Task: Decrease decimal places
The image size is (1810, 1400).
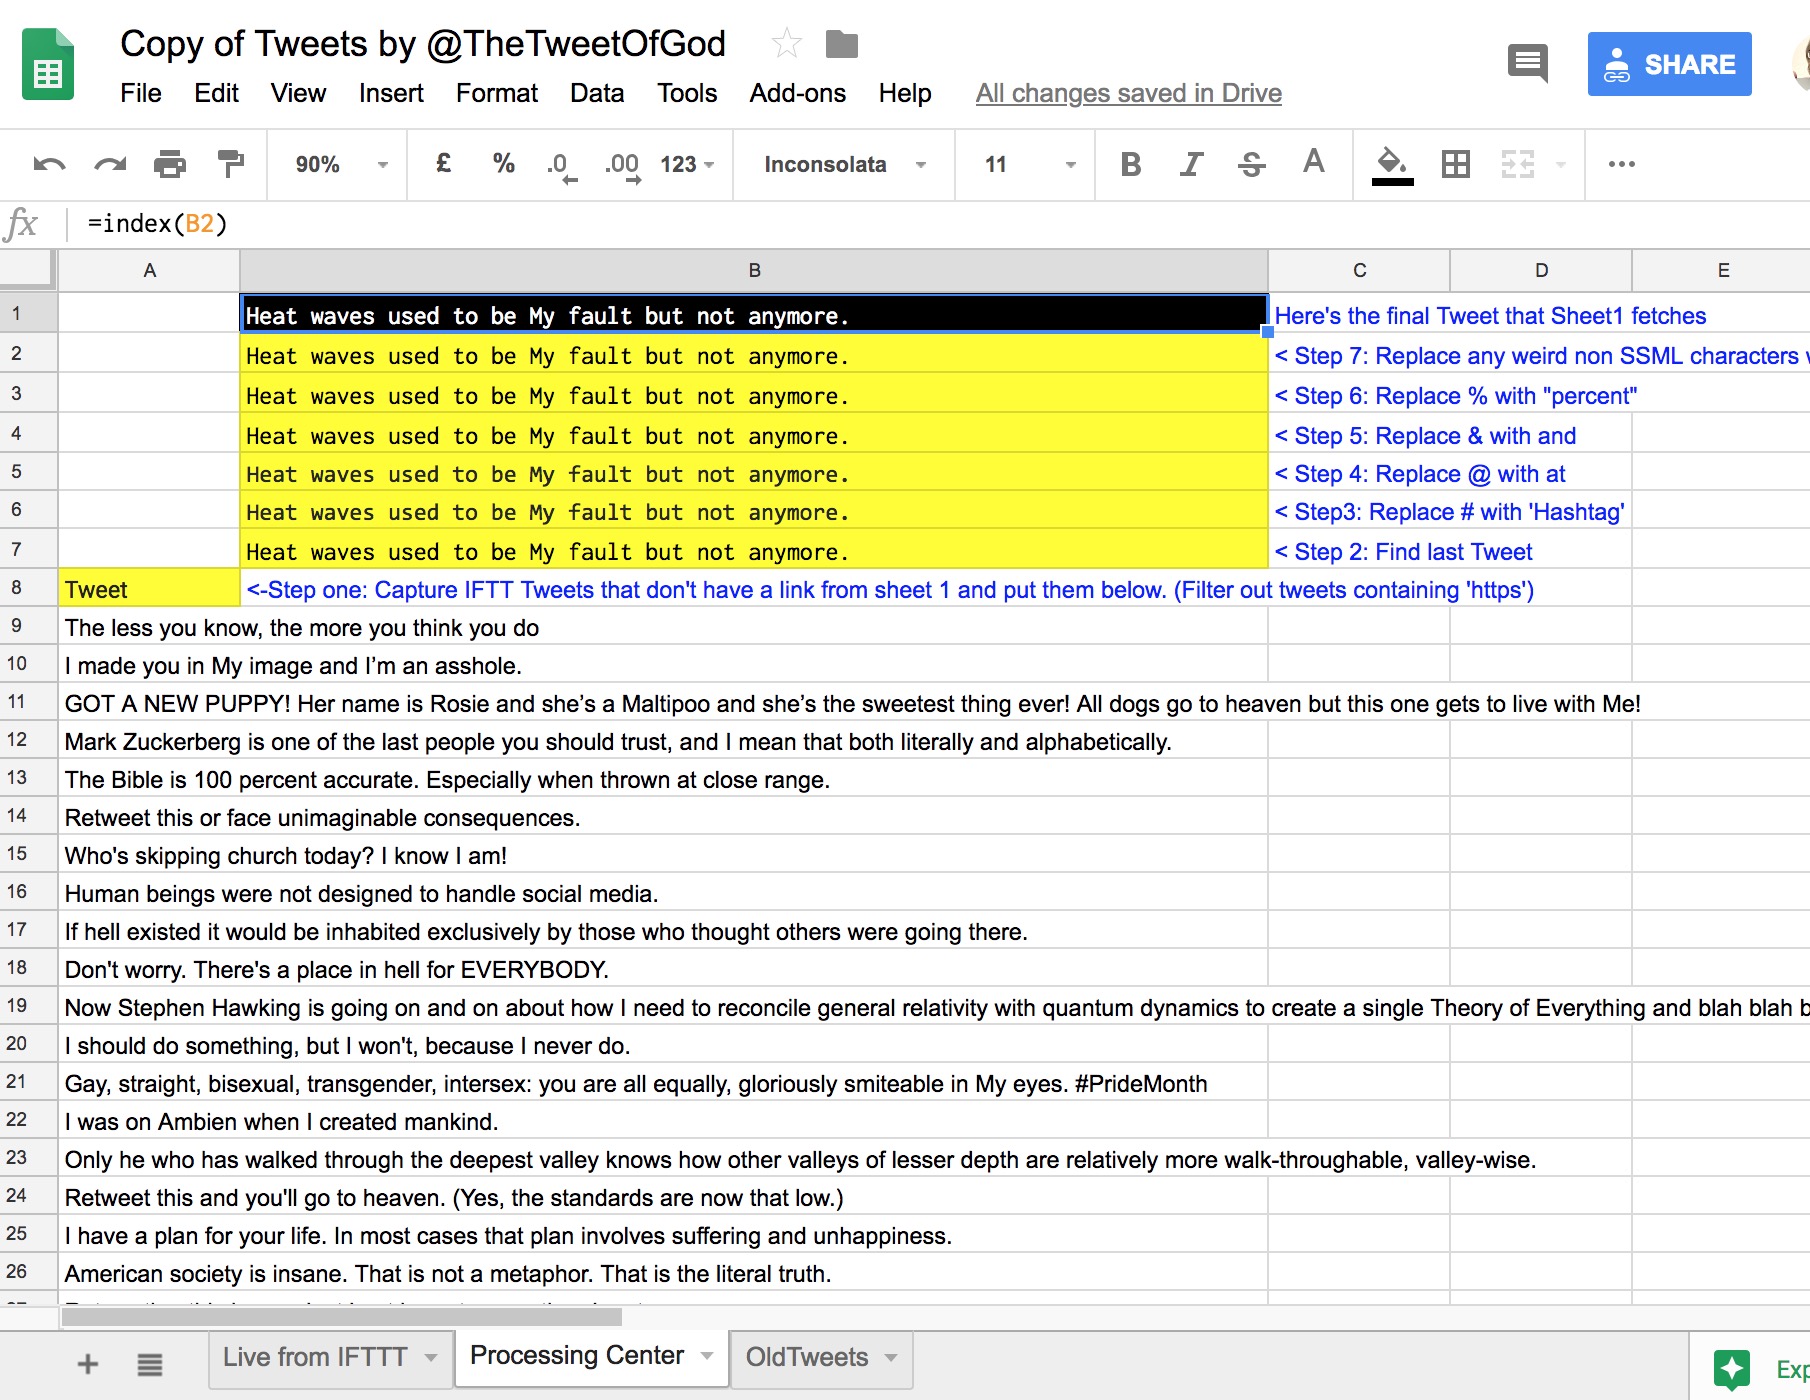Action: coord(562,165)
